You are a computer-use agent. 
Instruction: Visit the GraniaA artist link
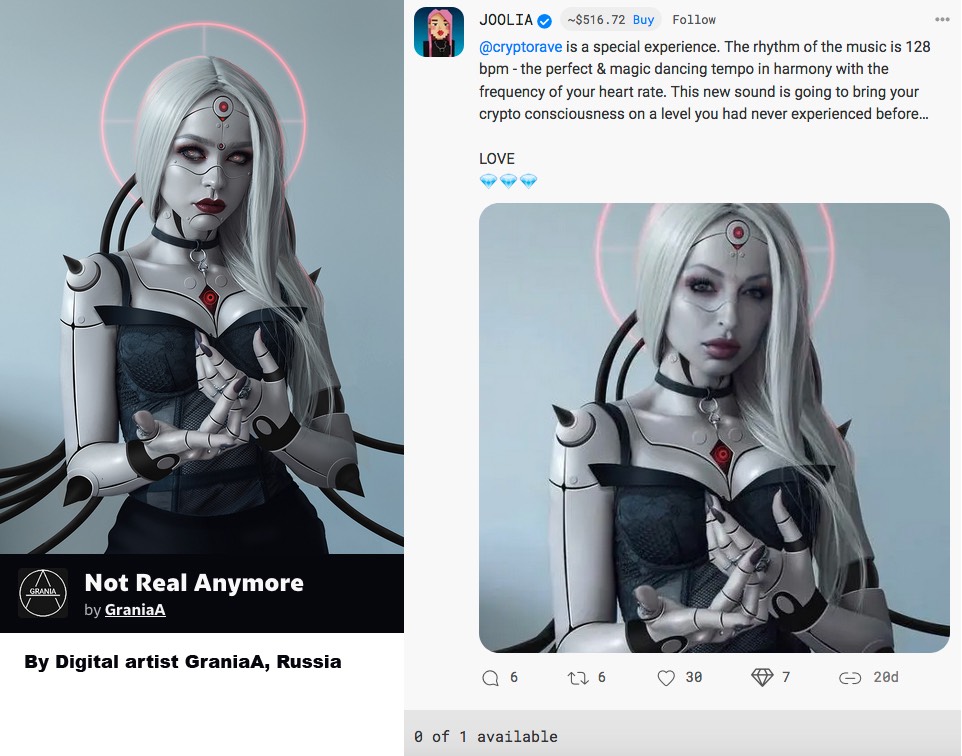tap(135, 610)
